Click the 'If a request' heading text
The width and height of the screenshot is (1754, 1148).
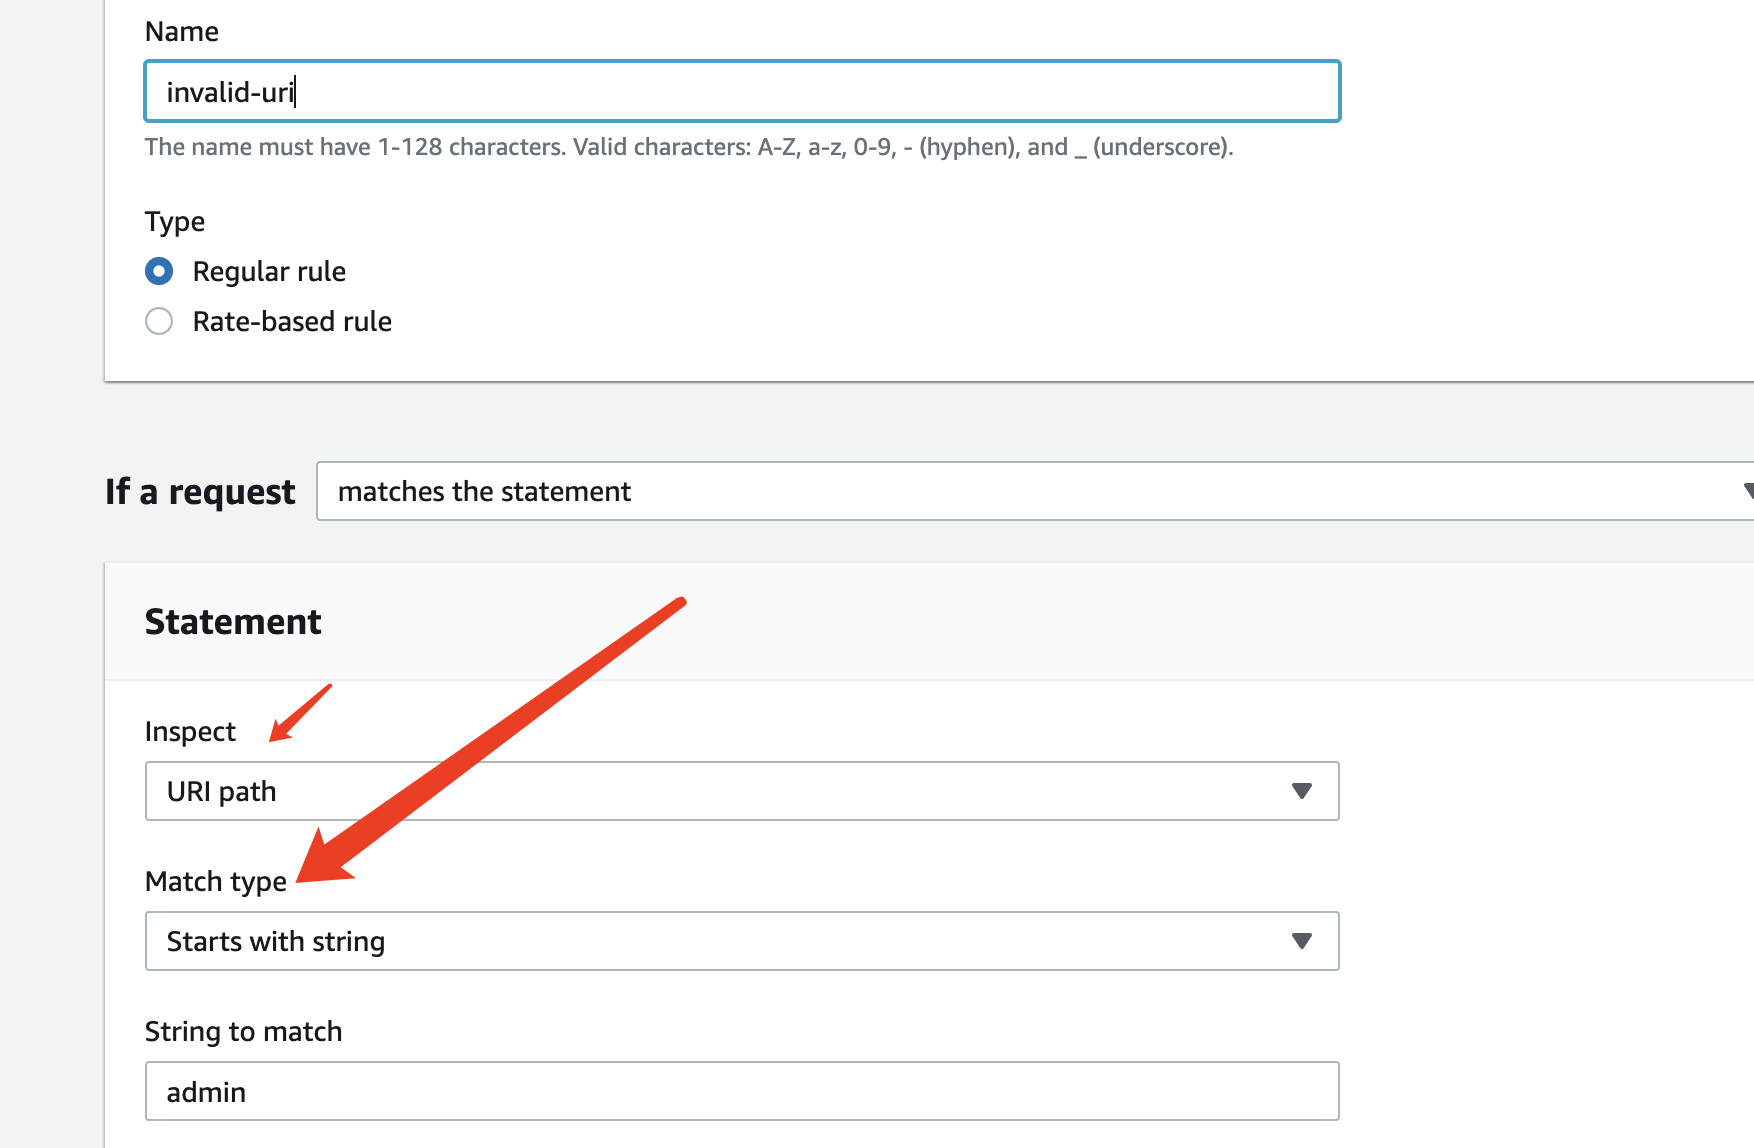(x=200, y=491)
